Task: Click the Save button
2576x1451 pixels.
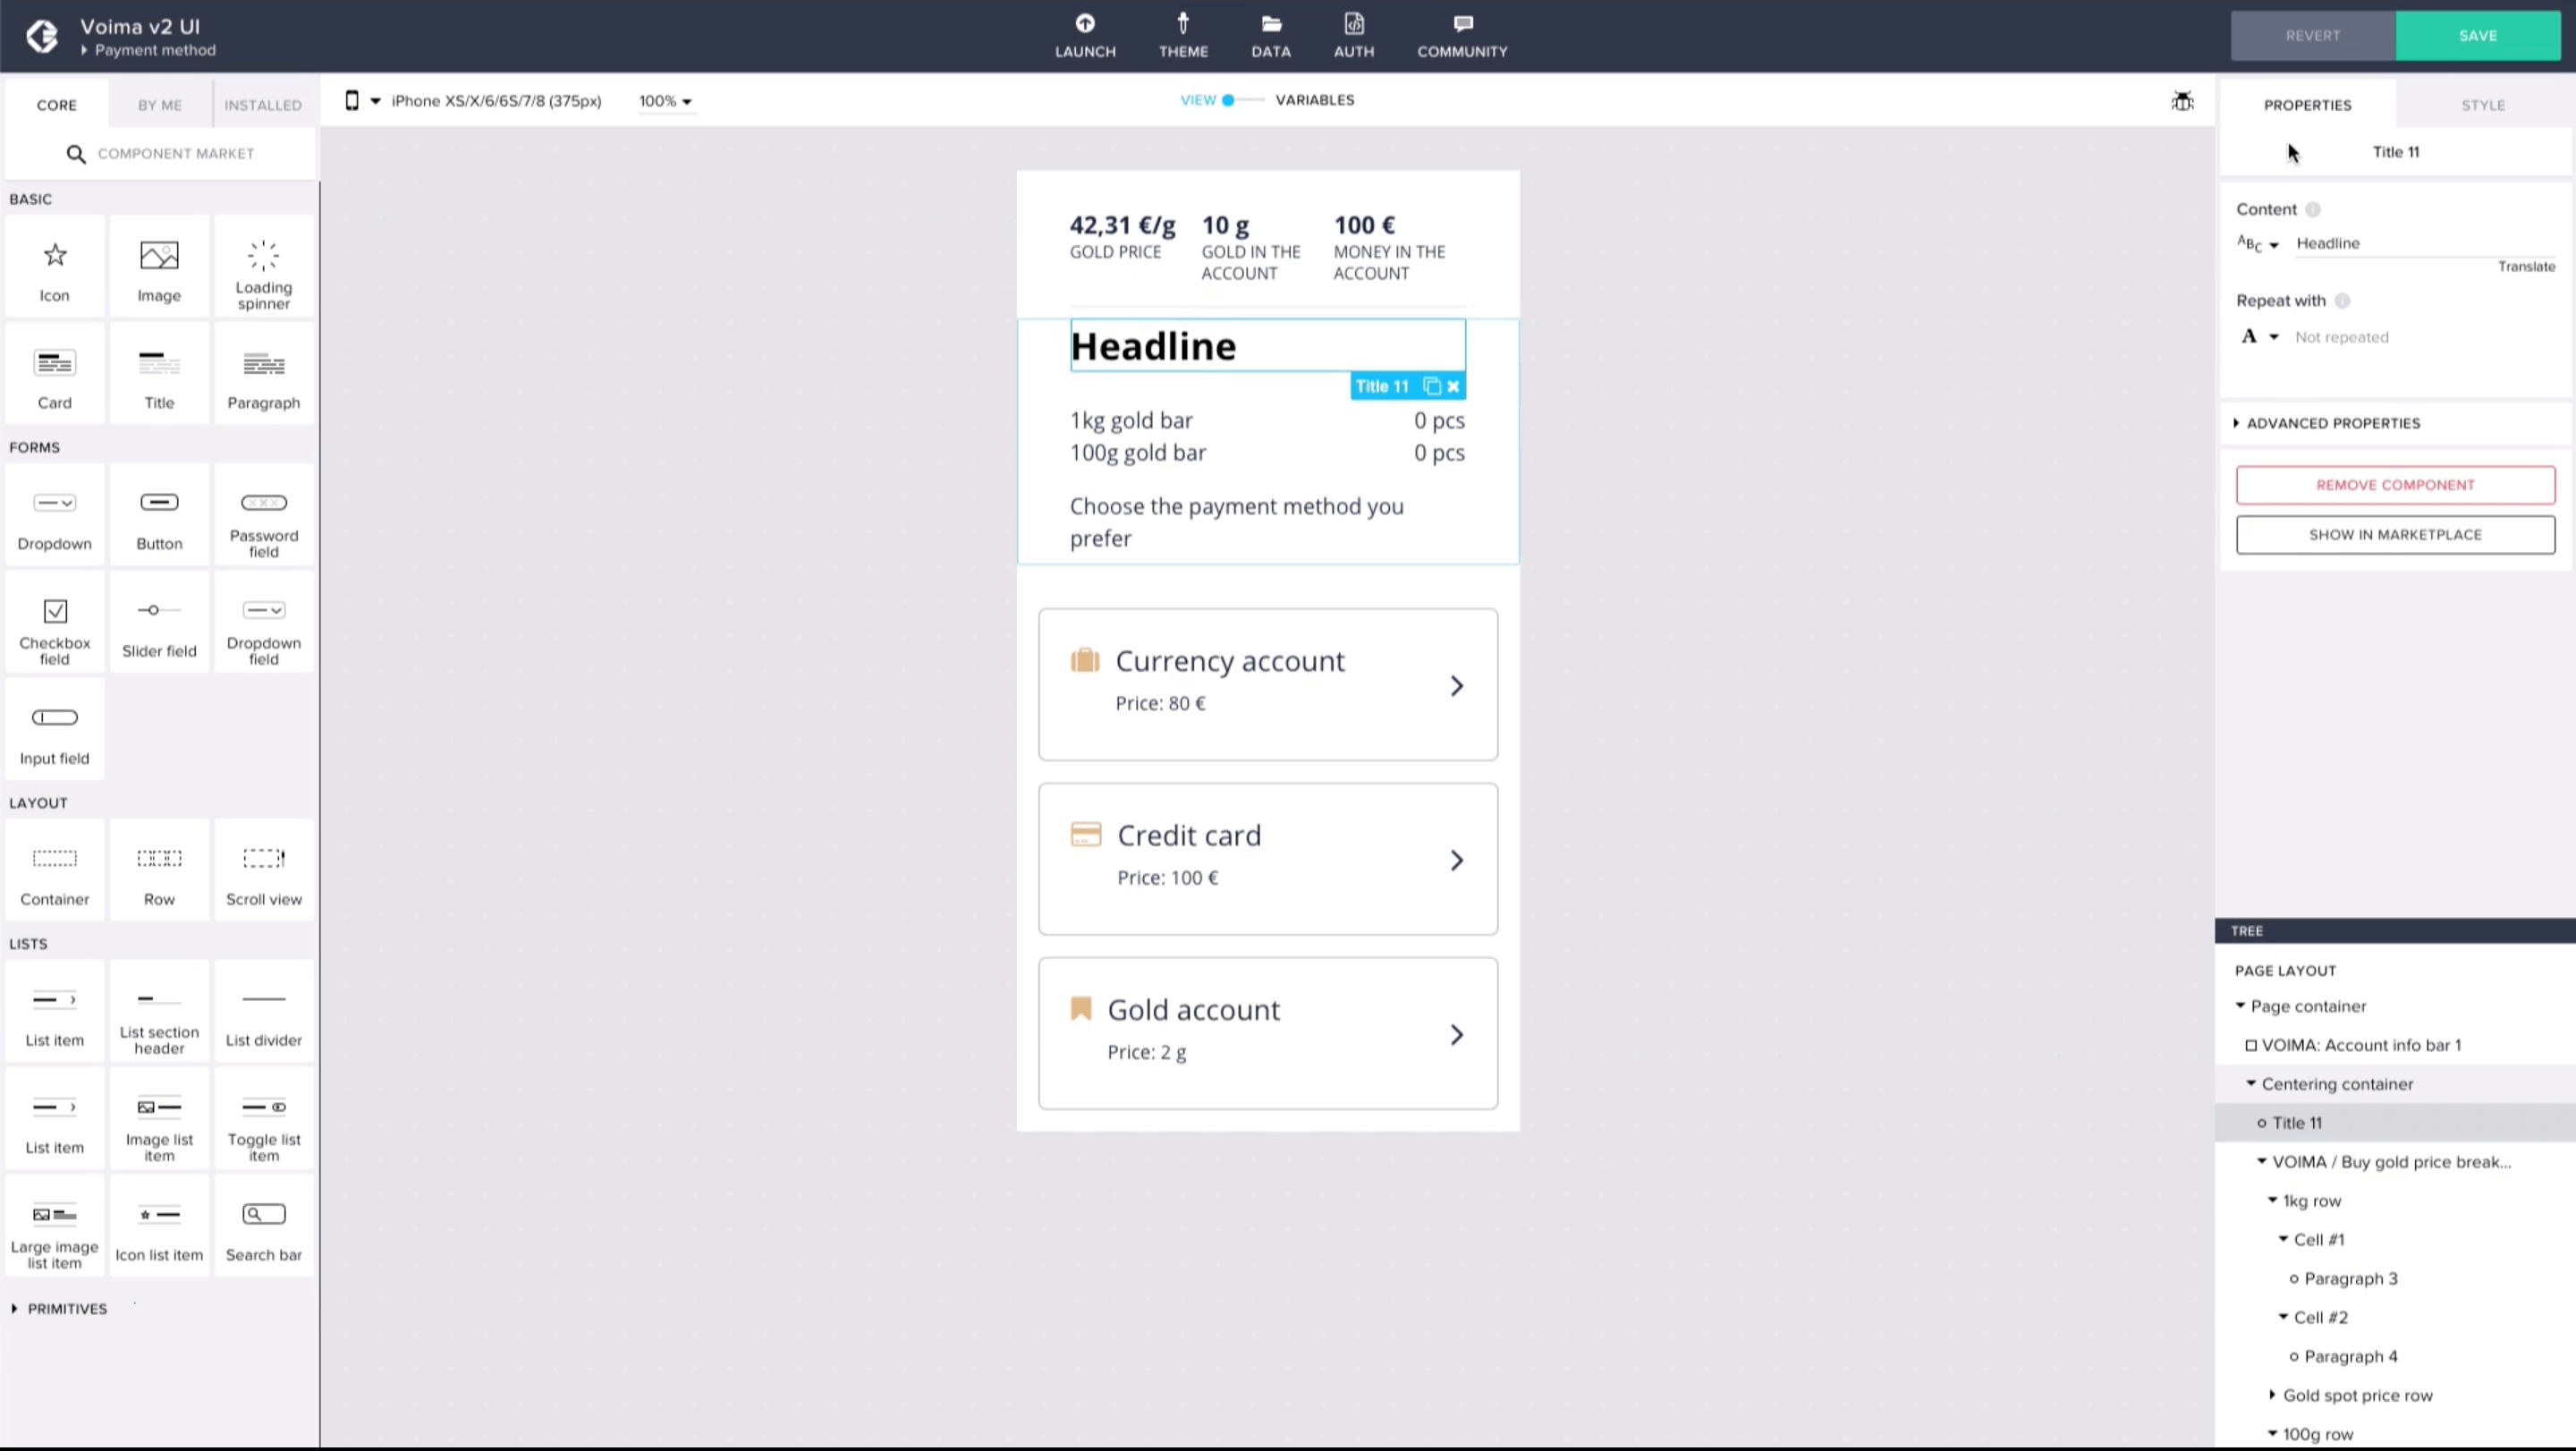Action: coord(2477,36)
